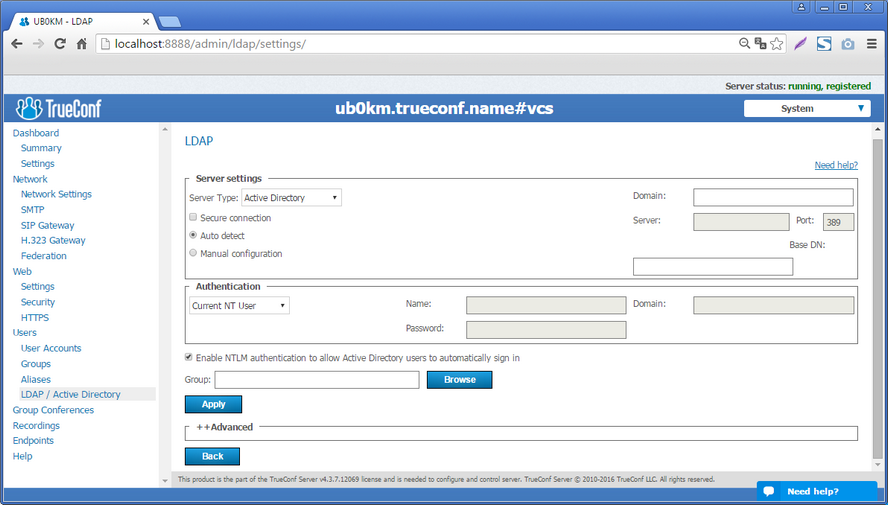
Task: Bookmark this page with the star
Action: (776, 44)
